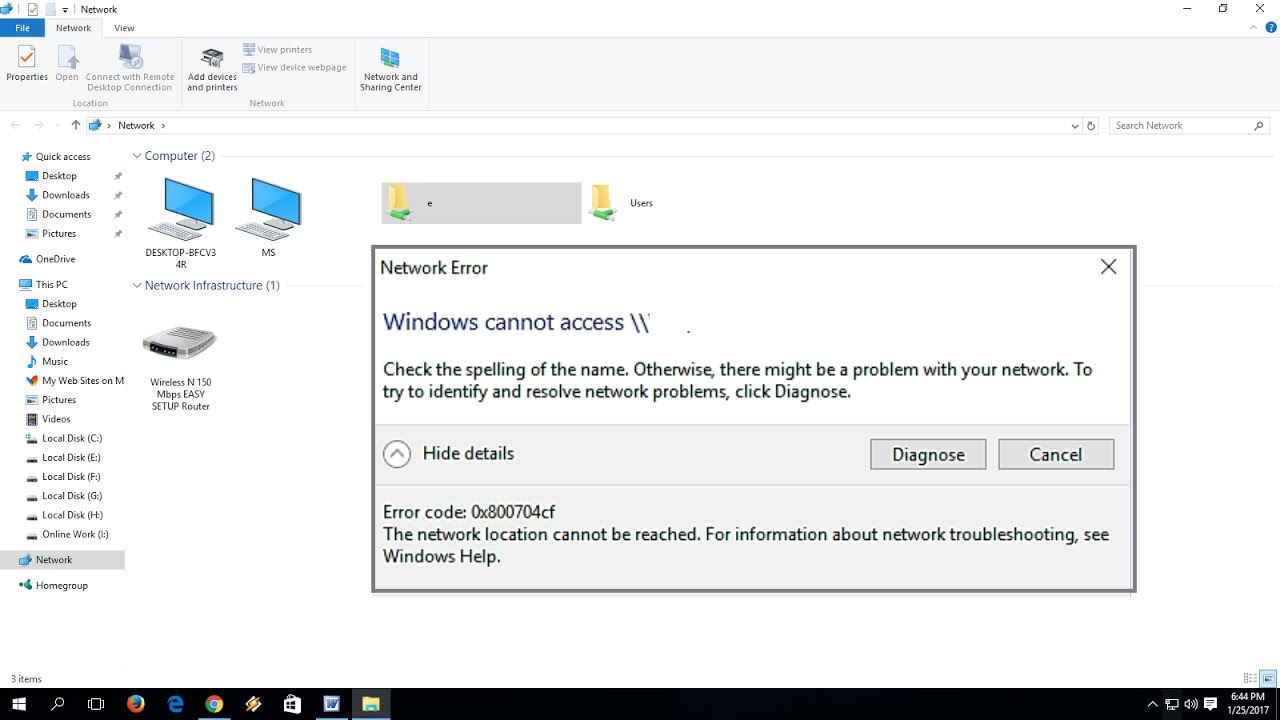
Task: Collapse the Computer (2) group
Action: pyautogui.click(x=137, y=156)
